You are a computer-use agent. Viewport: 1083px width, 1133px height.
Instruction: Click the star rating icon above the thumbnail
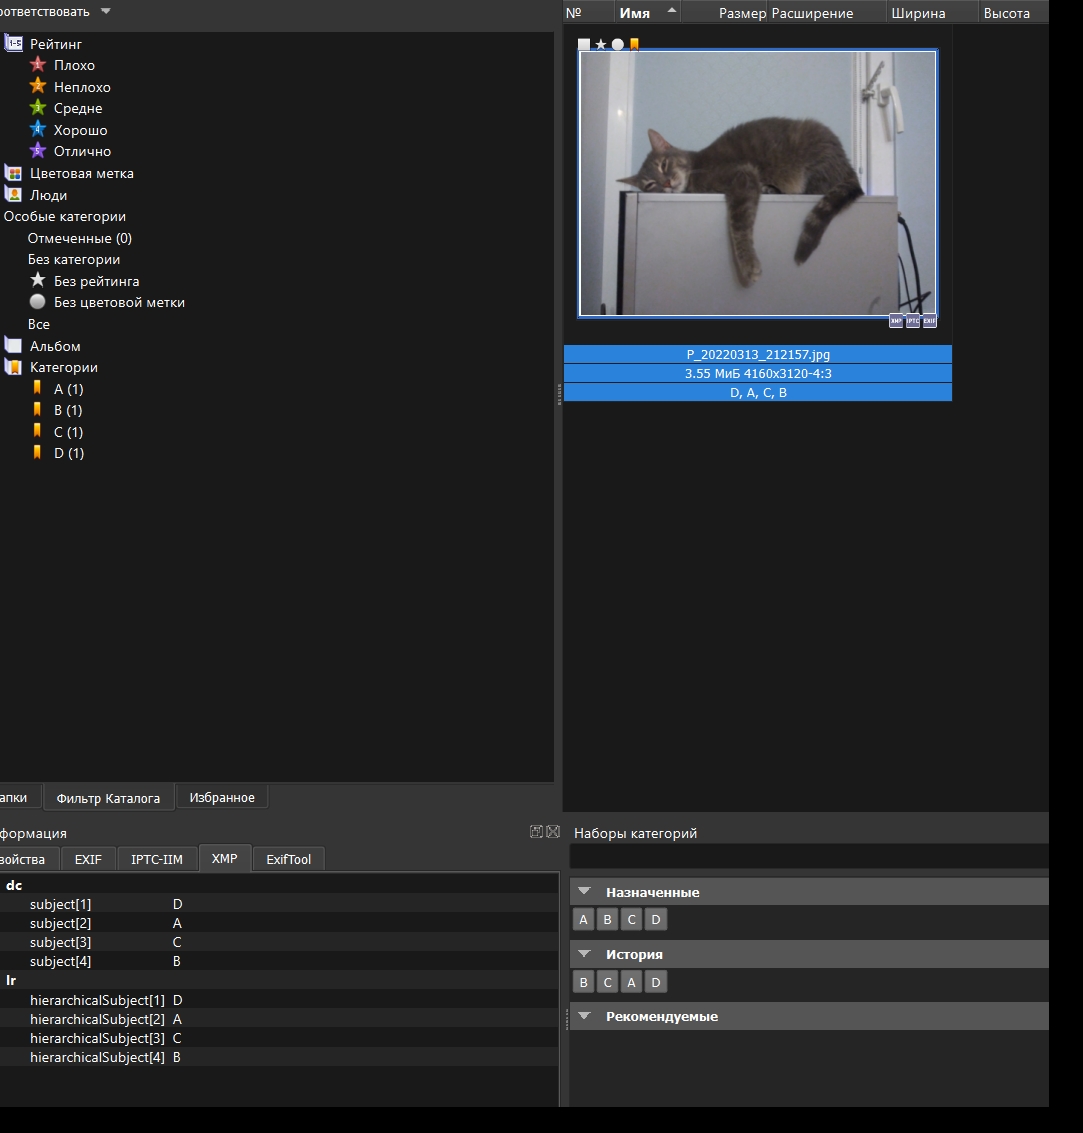click(601, 44)
